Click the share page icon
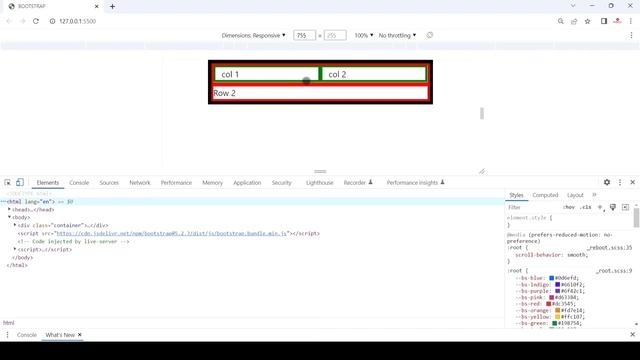640x360 pixels. coord(574,21)
